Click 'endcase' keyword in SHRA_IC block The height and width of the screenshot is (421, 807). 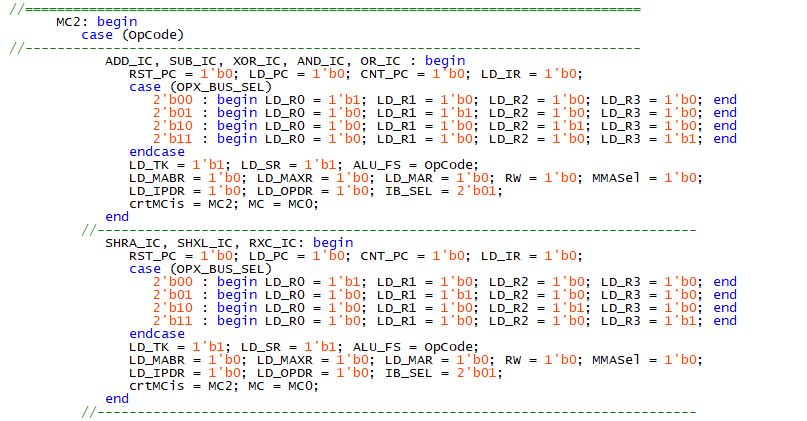(x=156, y=334)
